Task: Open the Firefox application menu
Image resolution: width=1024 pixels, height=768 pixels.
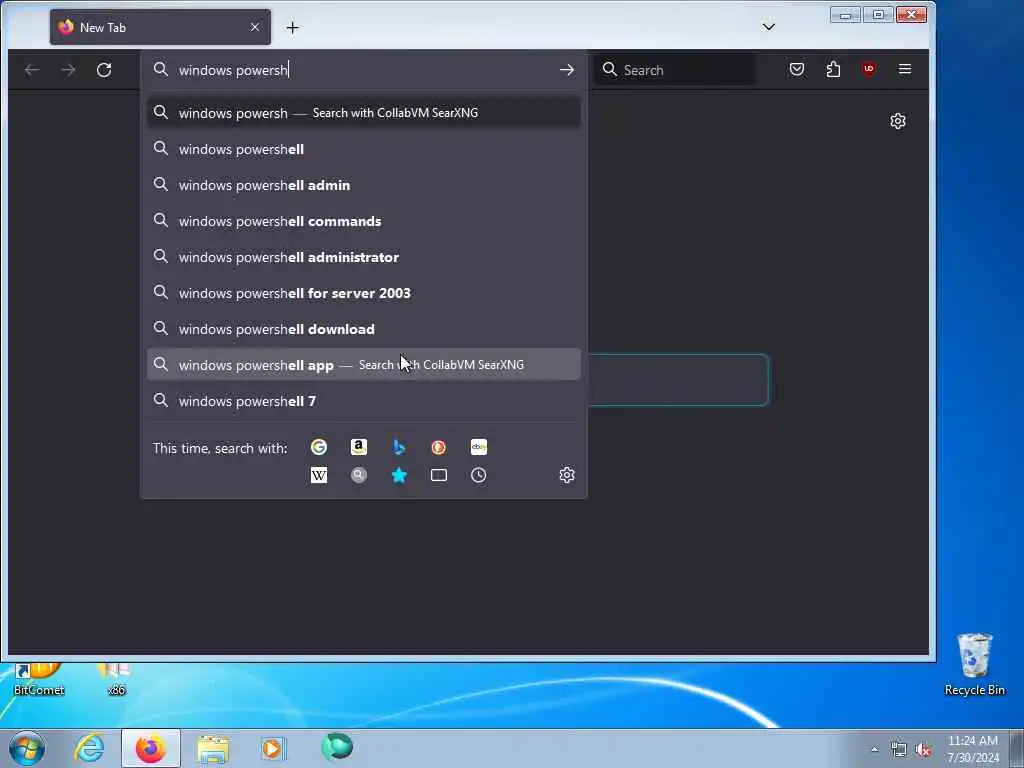Action: [904, 69]
